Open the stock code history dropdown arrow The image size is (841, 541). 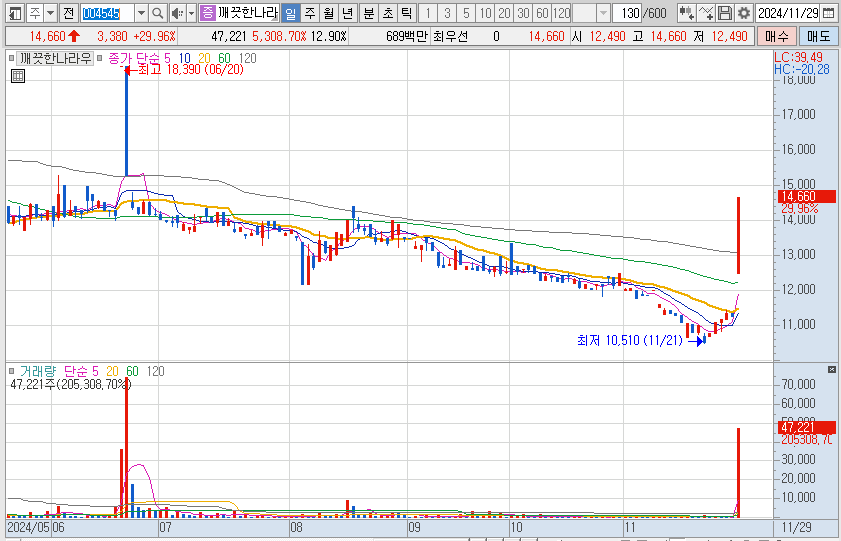(141, 13)
